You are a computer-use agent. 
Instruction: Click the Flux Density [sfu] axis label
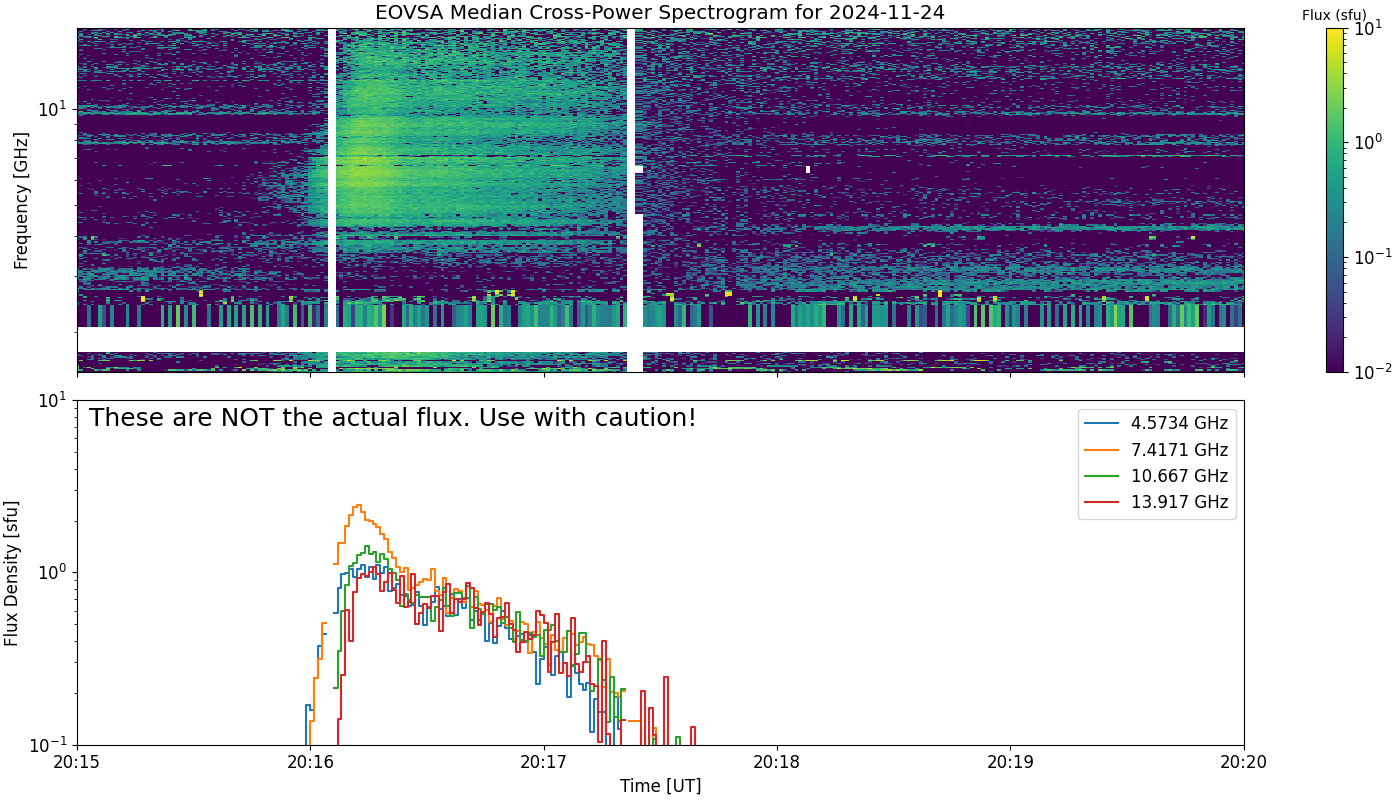(x=11, y=573)
